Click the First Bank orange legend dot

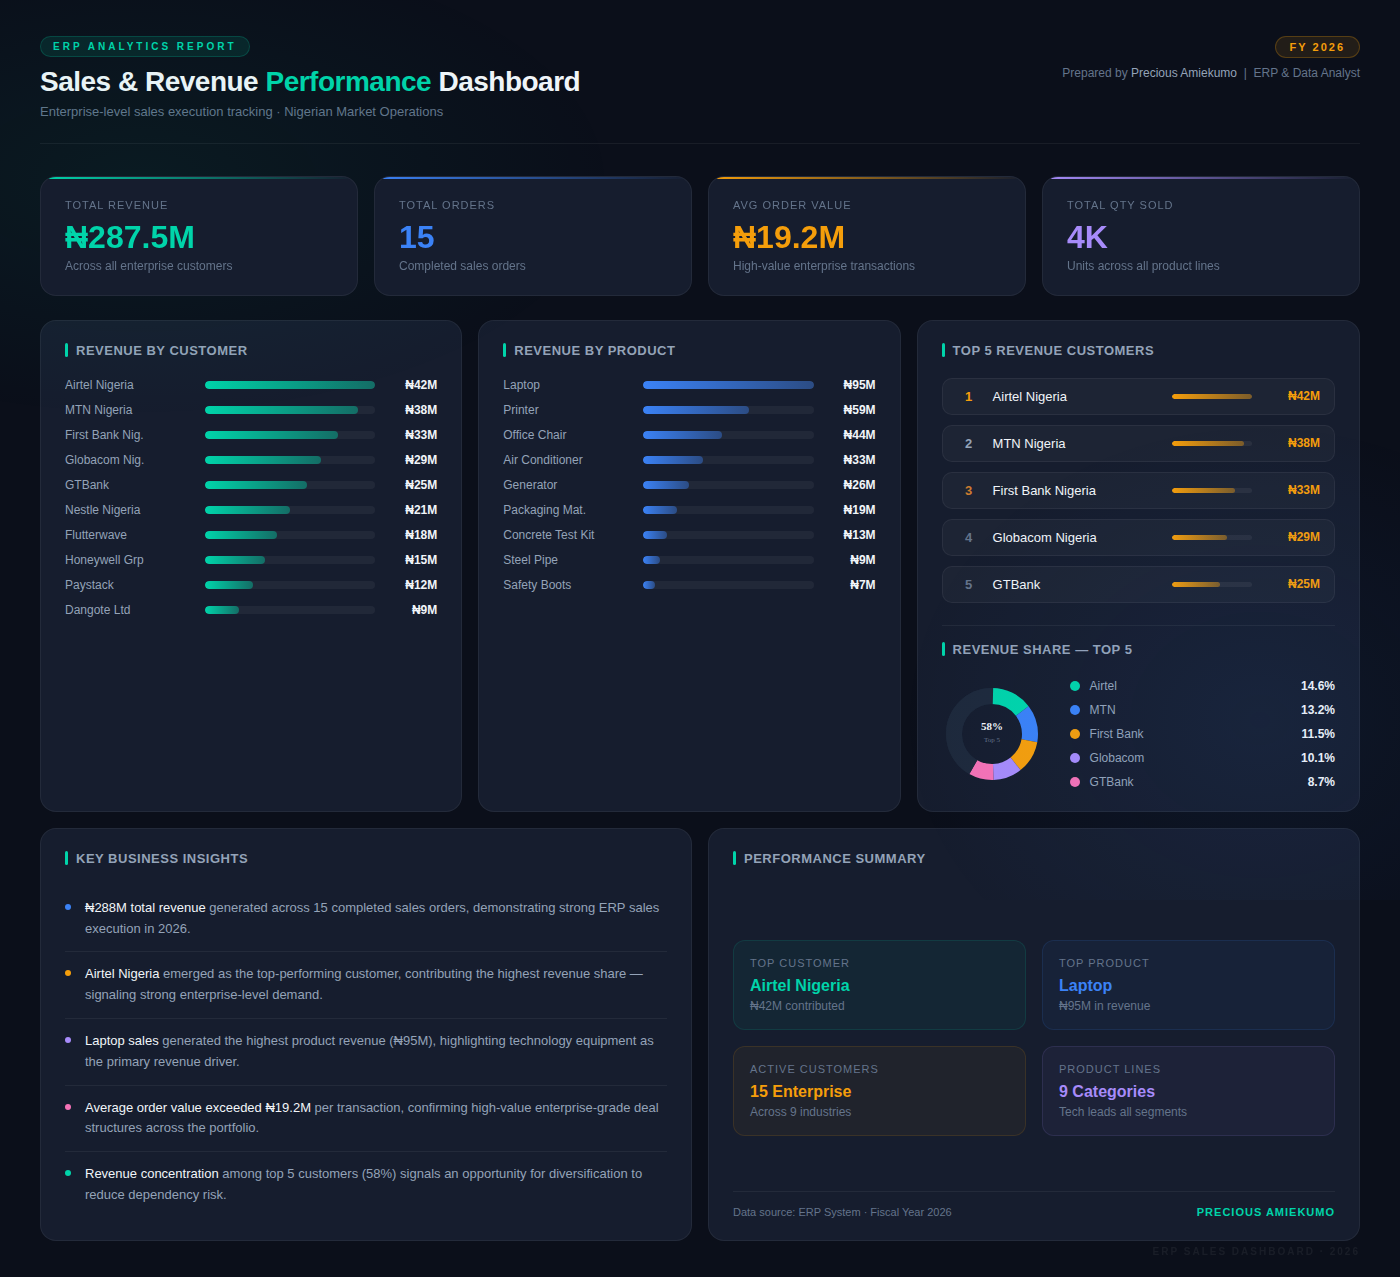click(1075, 734)
